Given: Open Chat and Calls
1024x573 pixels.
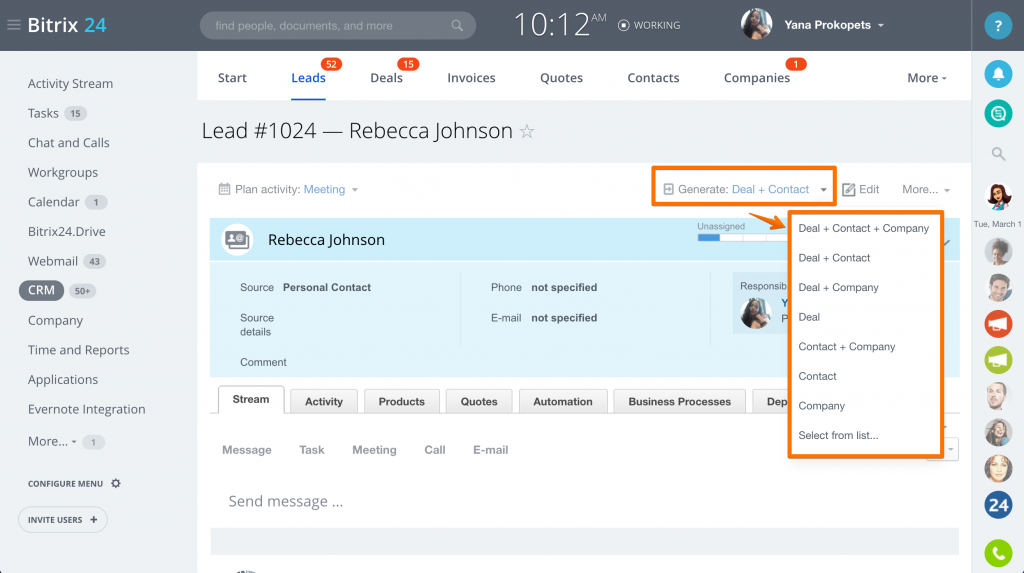Looking at the screenshot, I should pyautogui.click(x=69, y=142).
